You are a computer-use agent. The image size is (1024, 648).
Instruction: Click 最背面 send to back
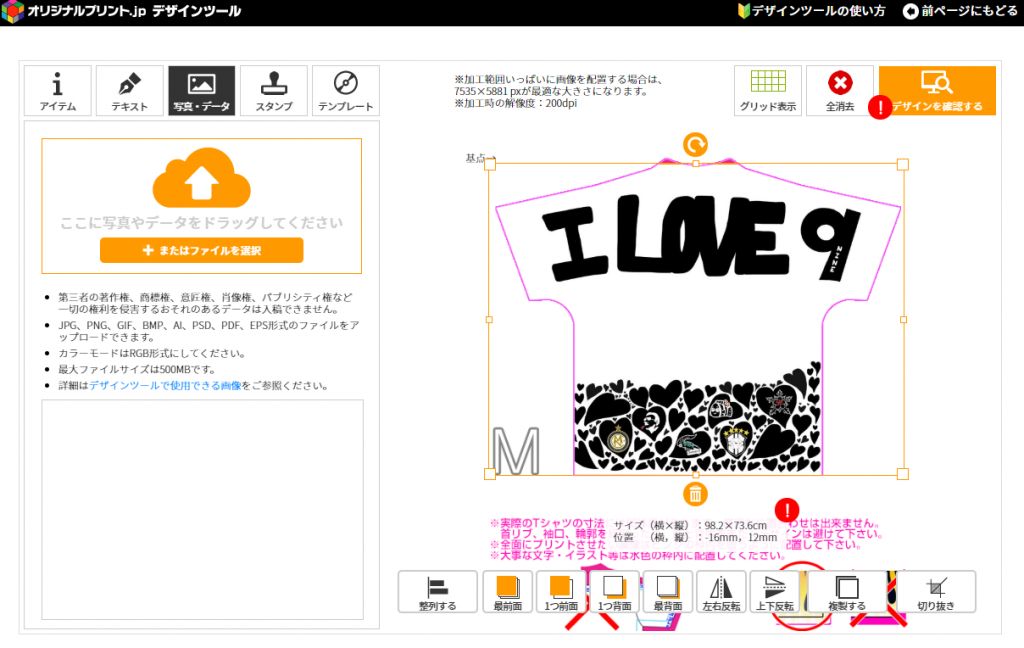click(x=668, y=592)
